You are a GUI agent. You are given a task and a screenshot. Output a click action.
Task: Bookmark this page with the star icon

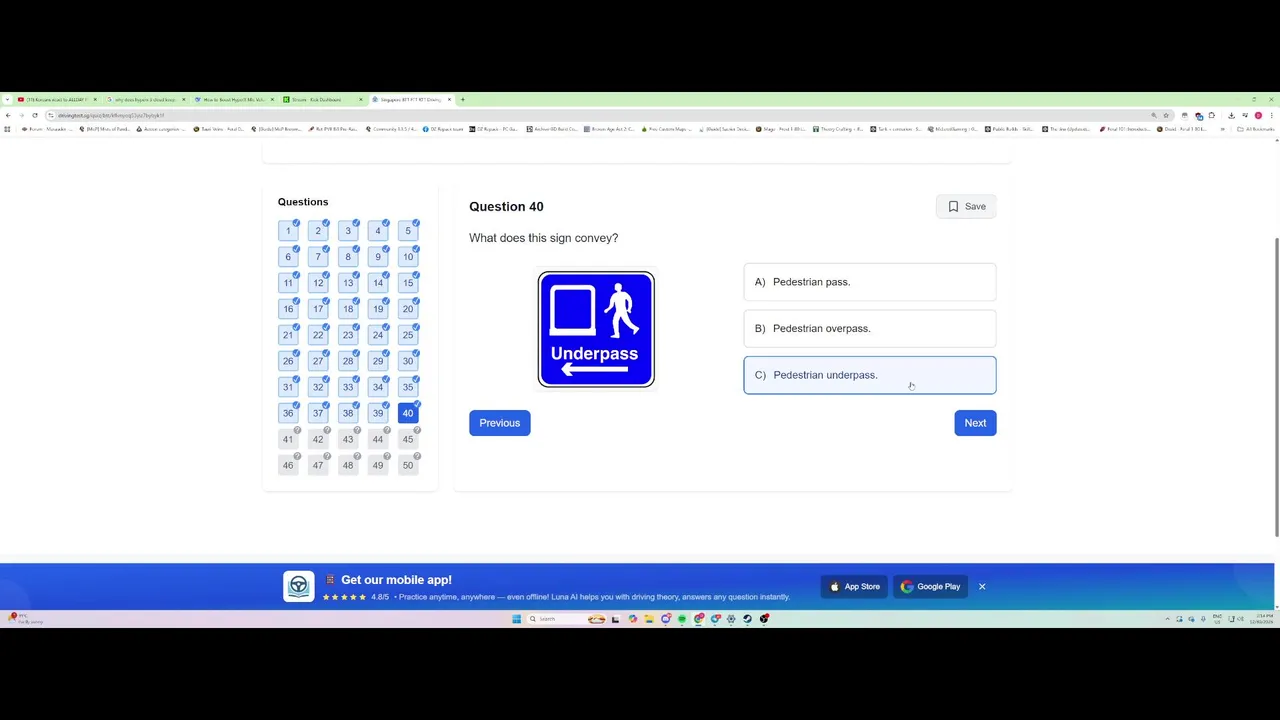(x=1166, y=115)
